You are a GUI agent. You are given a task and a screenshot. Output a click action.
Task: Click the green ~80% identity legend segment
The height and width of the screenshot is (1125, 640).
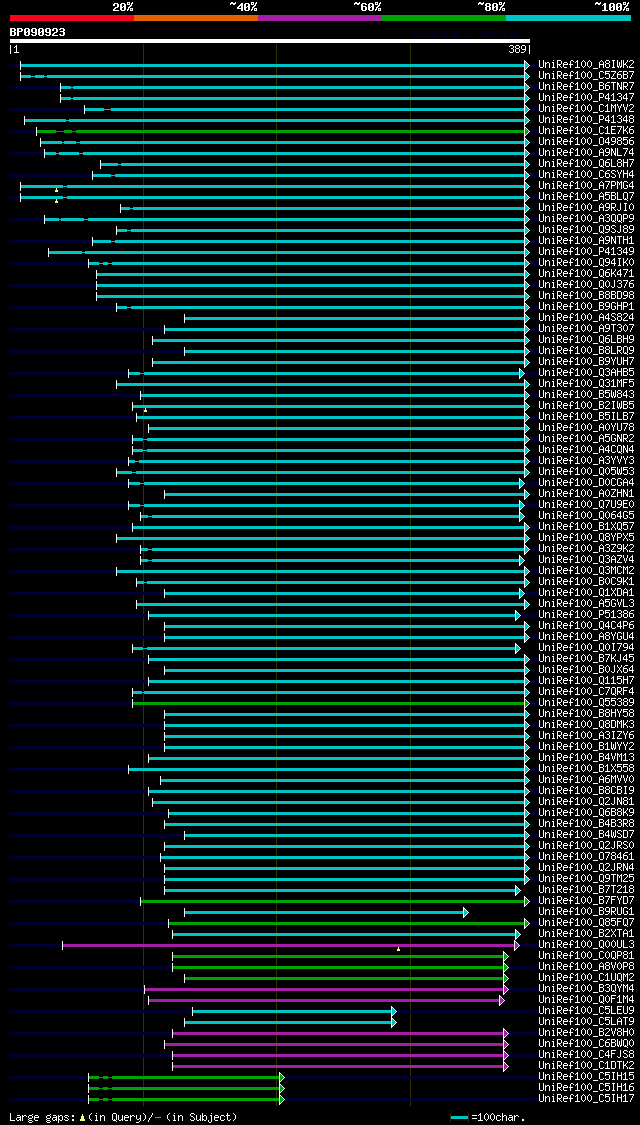pyautogui.click(x=444, y=17)
